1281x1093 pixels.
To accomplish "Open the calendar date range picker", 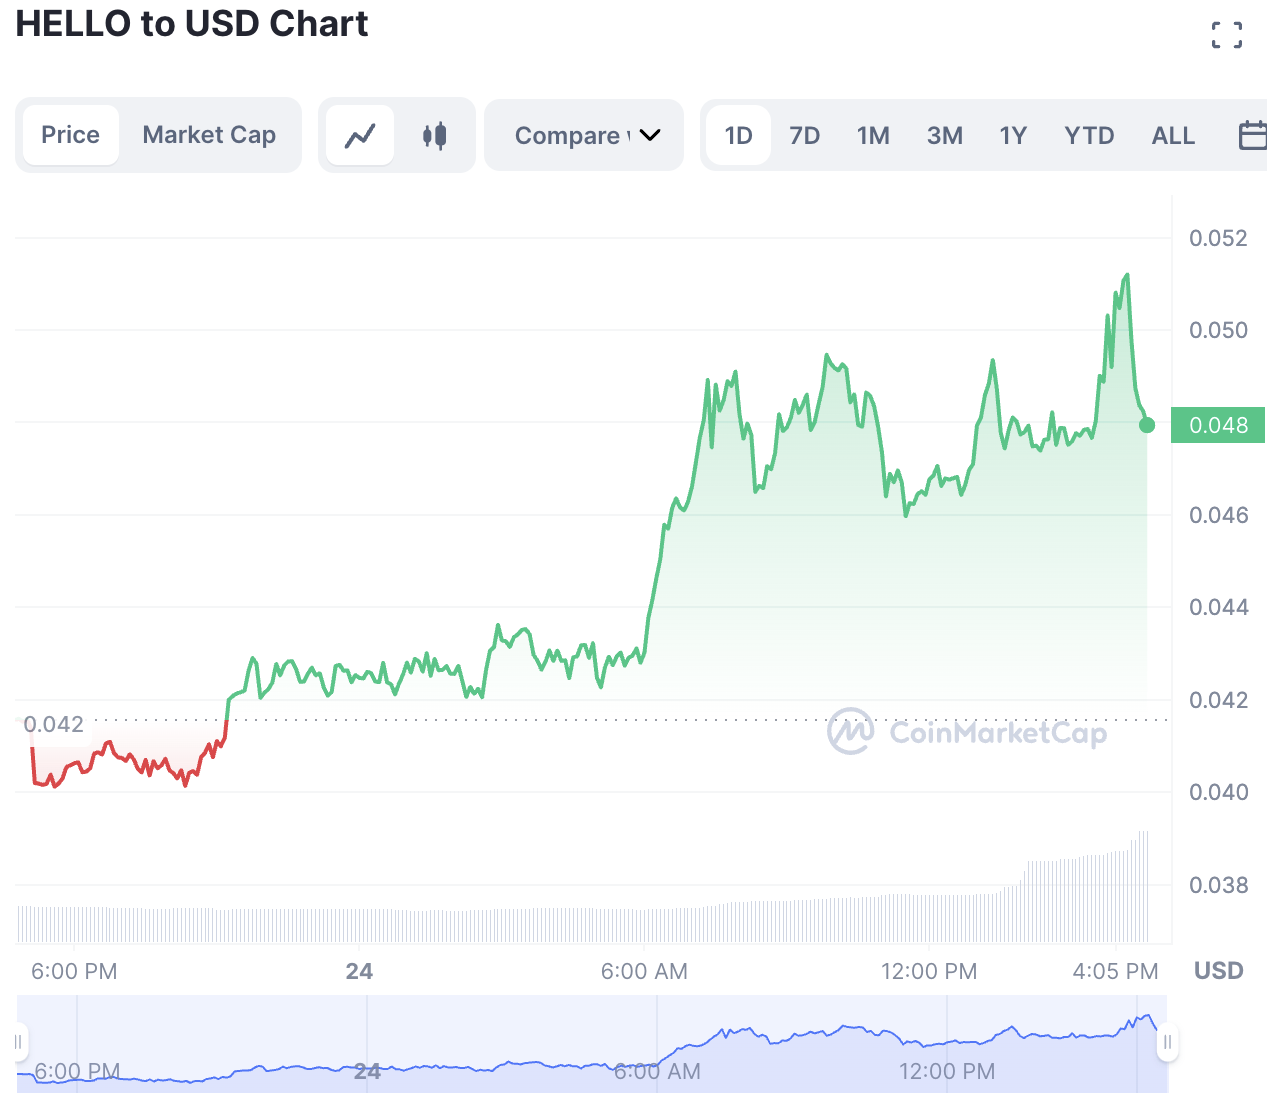I will (x=1253, y=135).
